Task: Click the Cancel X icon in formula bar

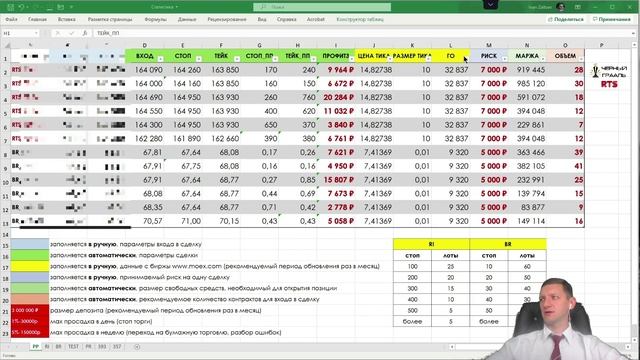Action: pyautogui.click(x=58, y=33)
